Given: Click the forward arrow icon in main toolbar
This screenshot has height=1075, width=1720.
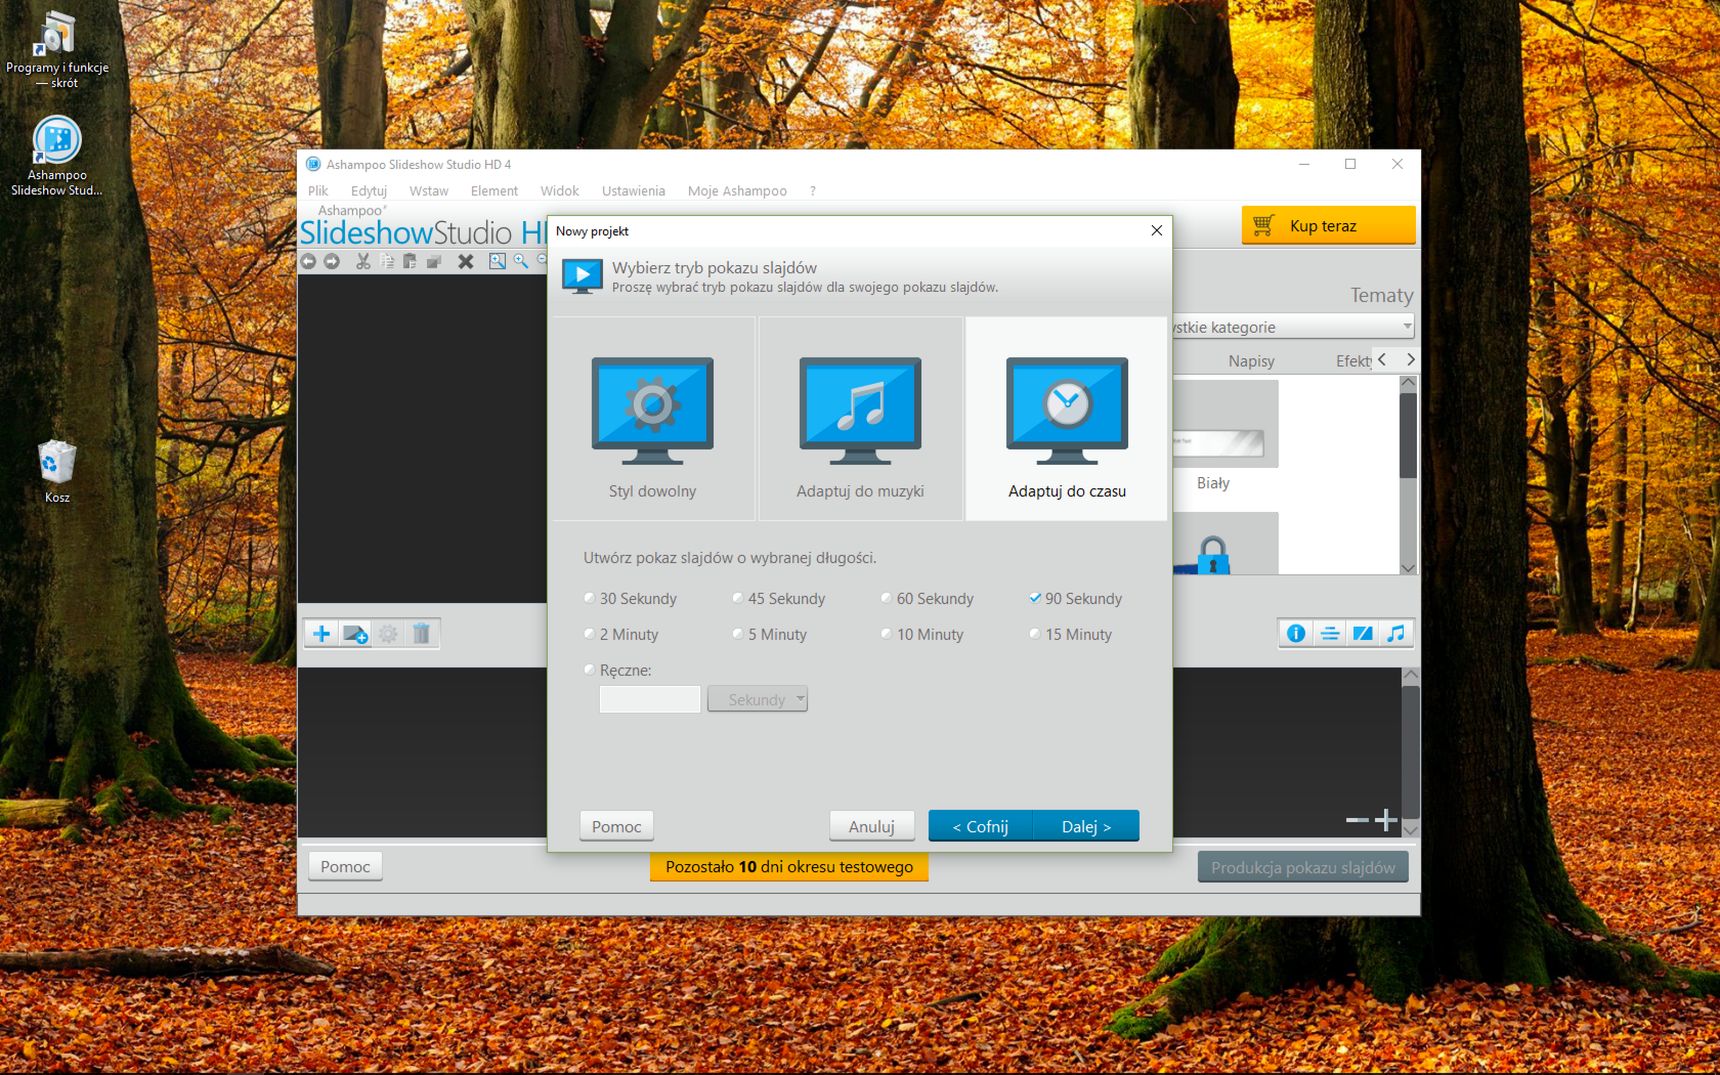Looking at the screenshot, I should (x=332, y=261).
